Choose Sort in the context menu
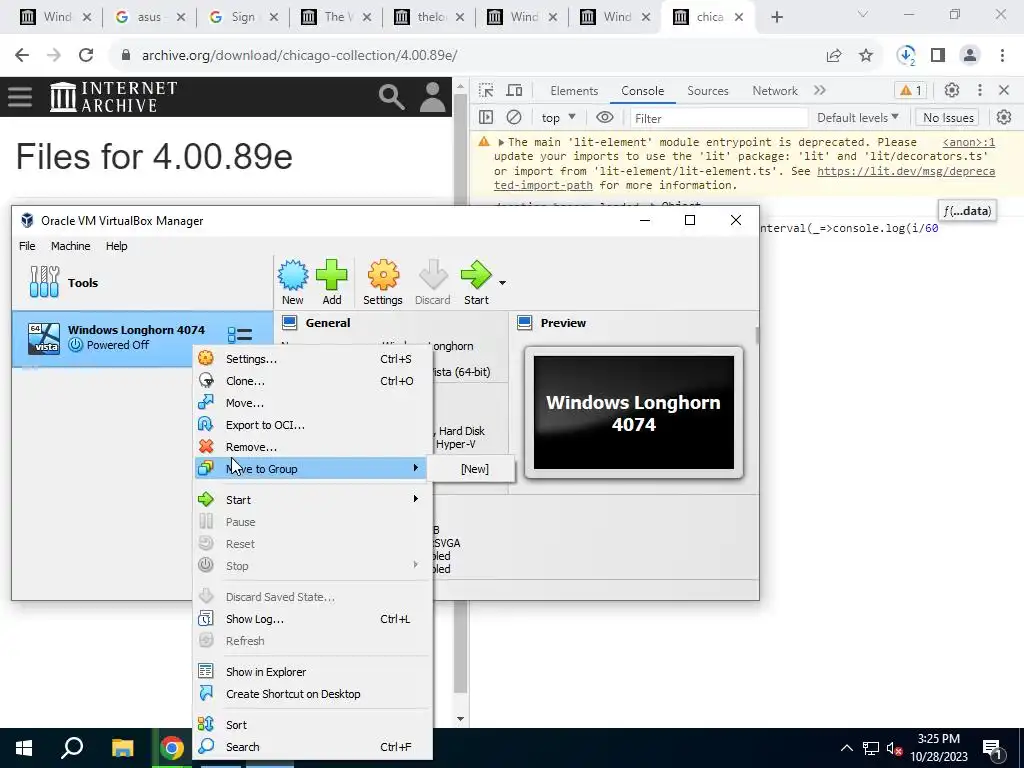 pos(313,725)
